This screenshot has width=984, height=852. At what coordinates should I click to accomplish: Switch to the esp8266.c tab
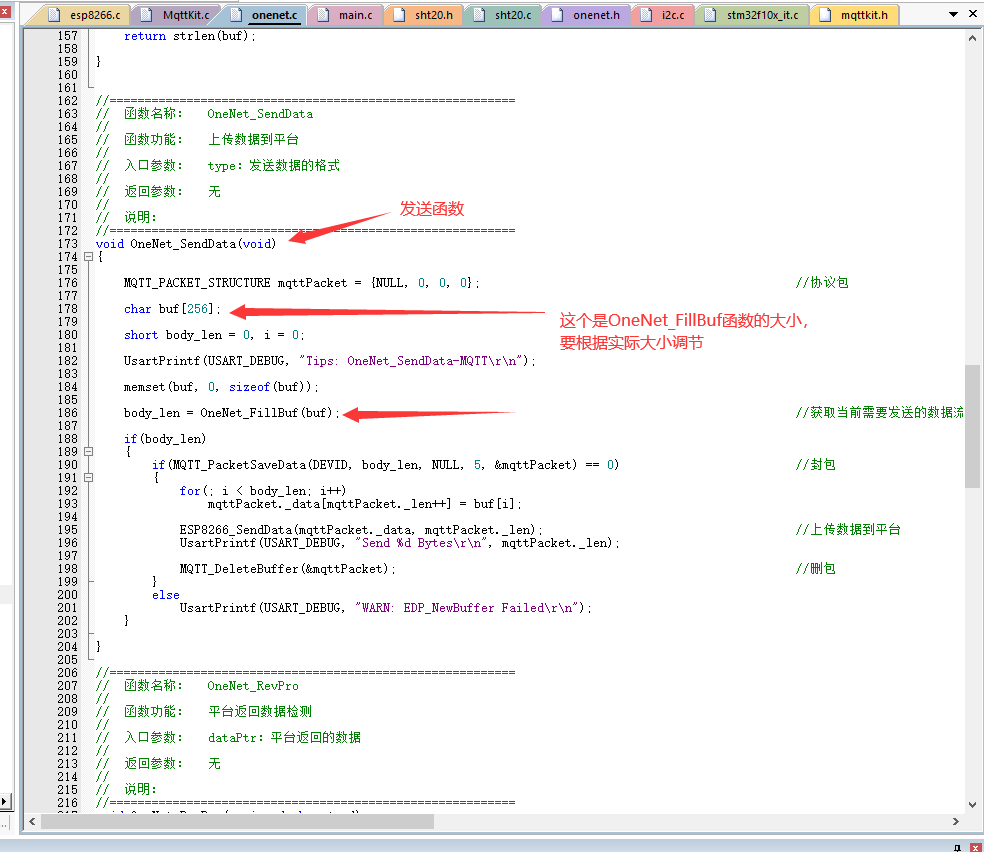click(x=94, y=14)
